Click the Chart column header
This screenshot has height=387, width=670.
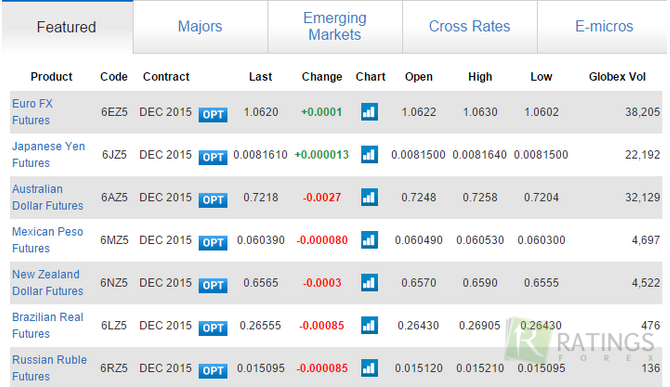(370, 77)
